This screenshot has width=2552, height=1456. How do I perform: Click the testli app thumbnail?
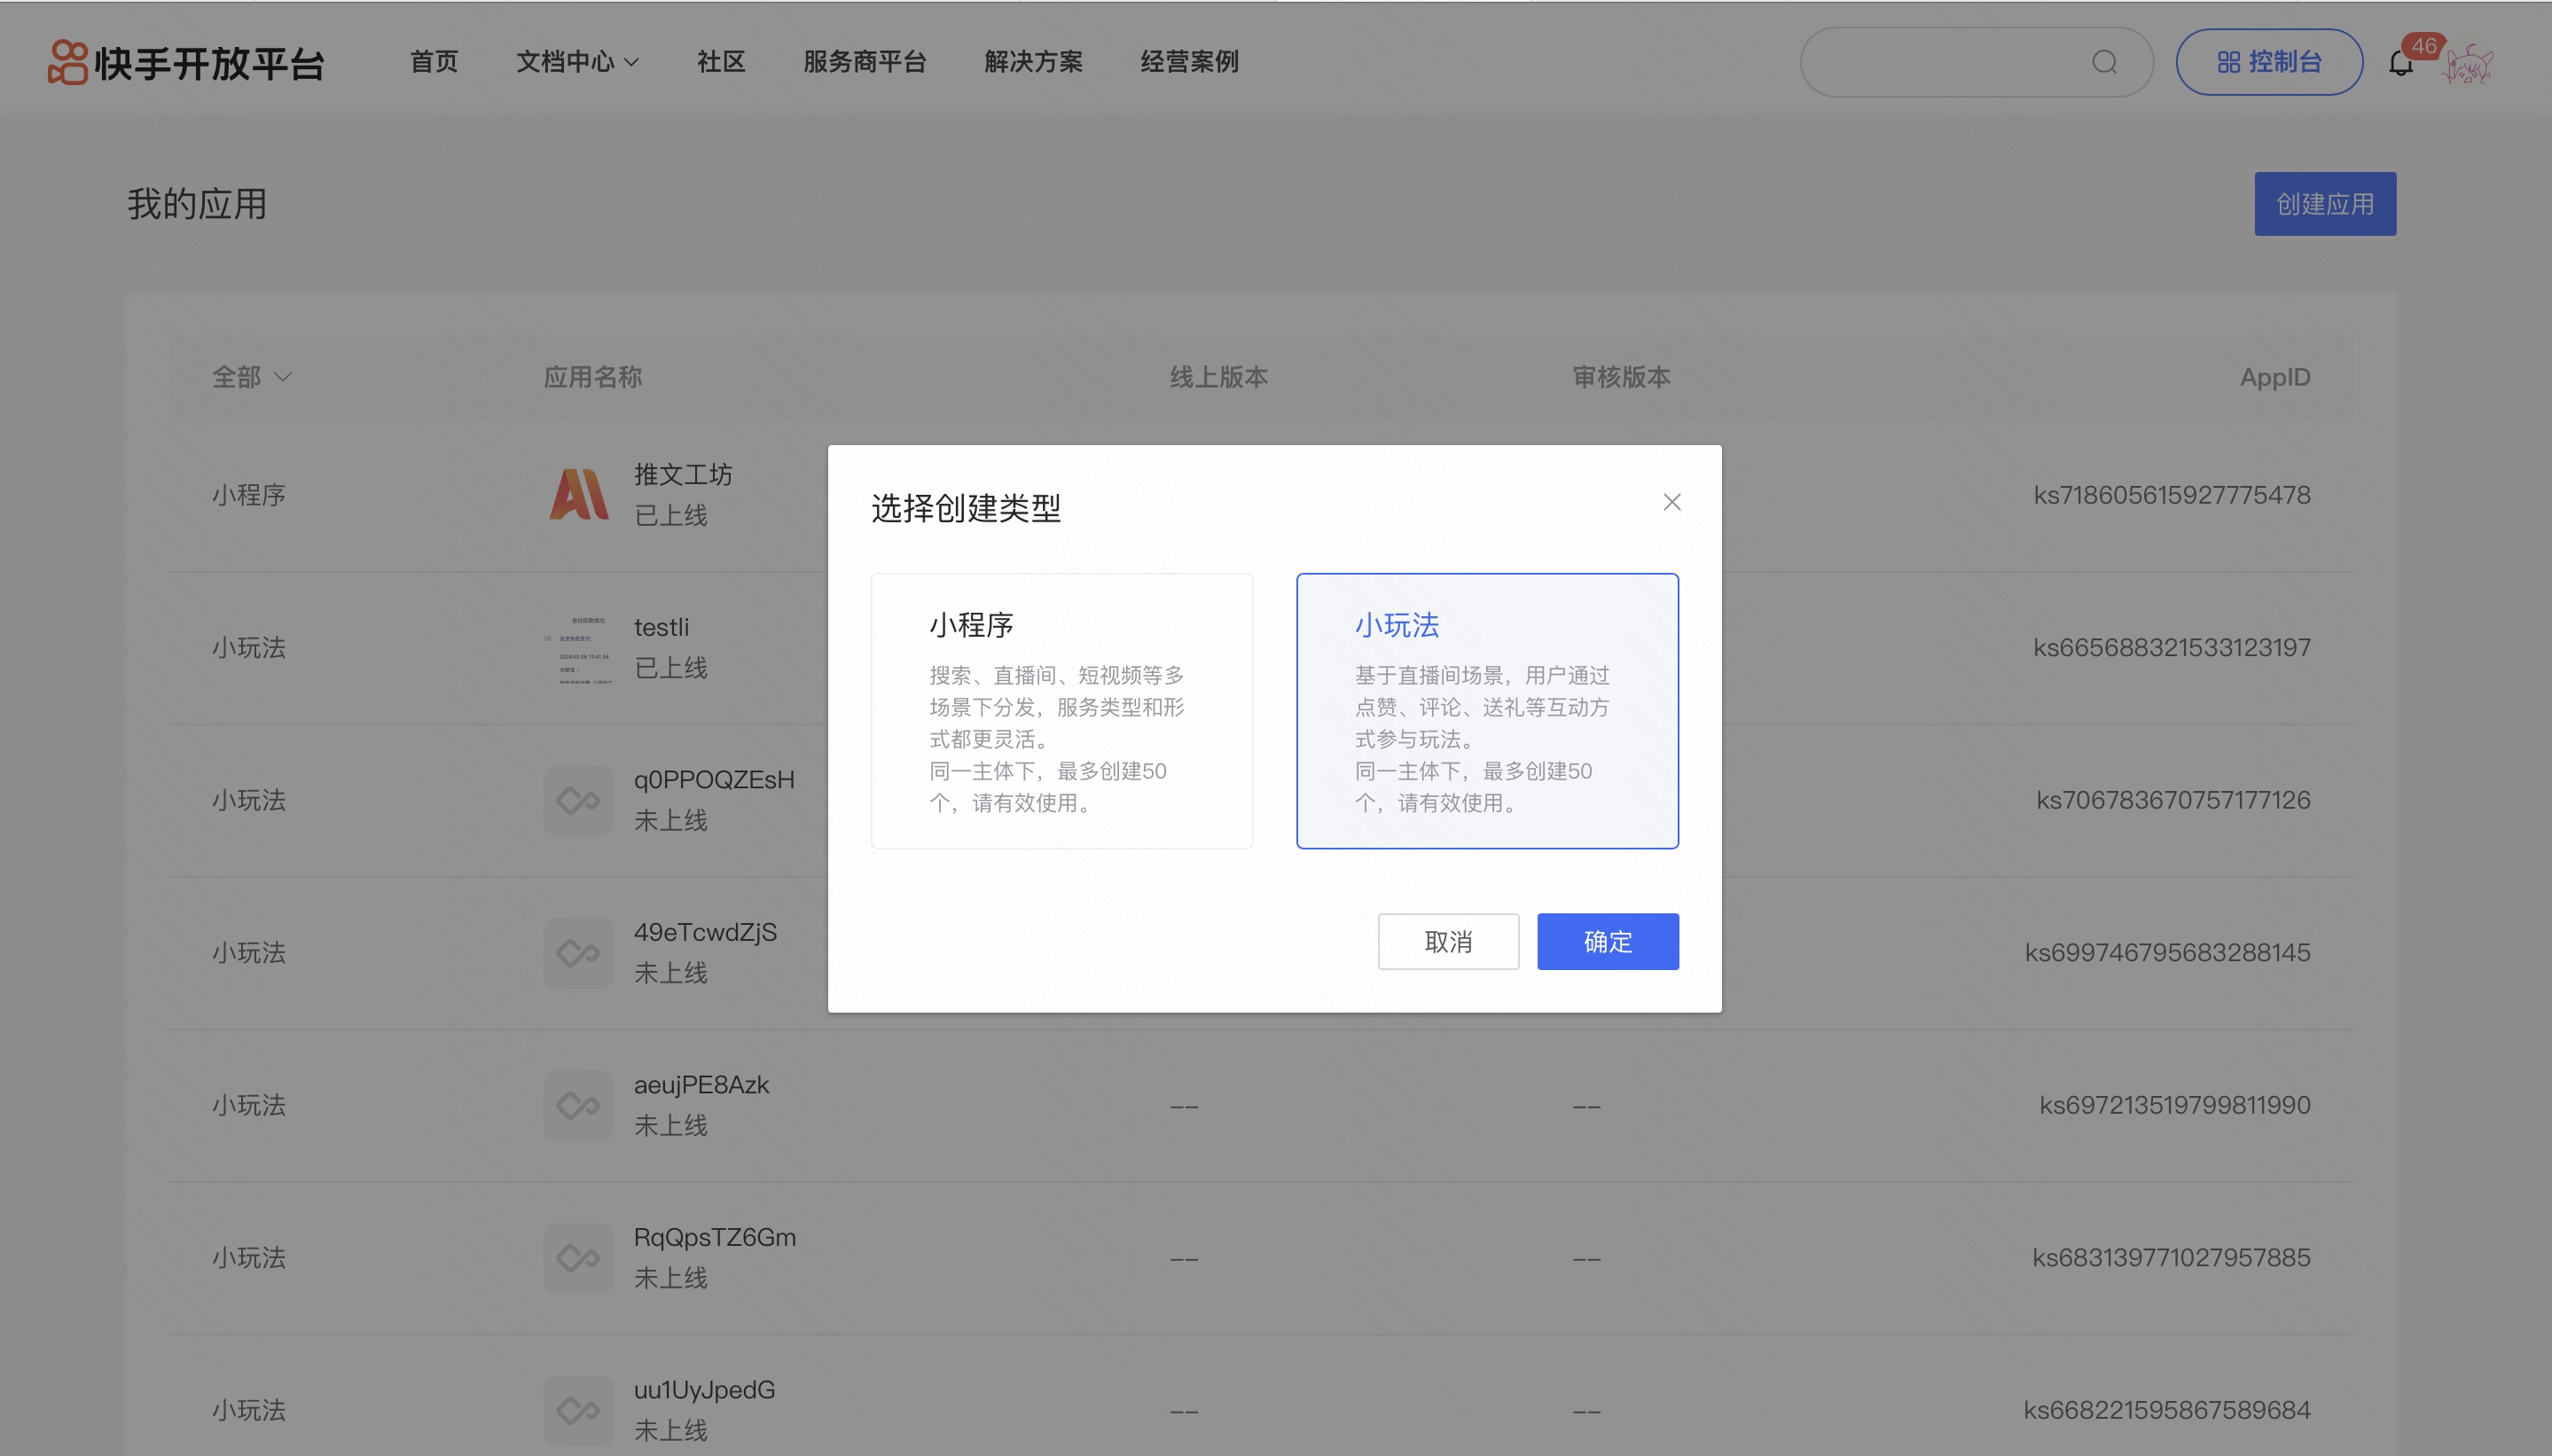578,648
